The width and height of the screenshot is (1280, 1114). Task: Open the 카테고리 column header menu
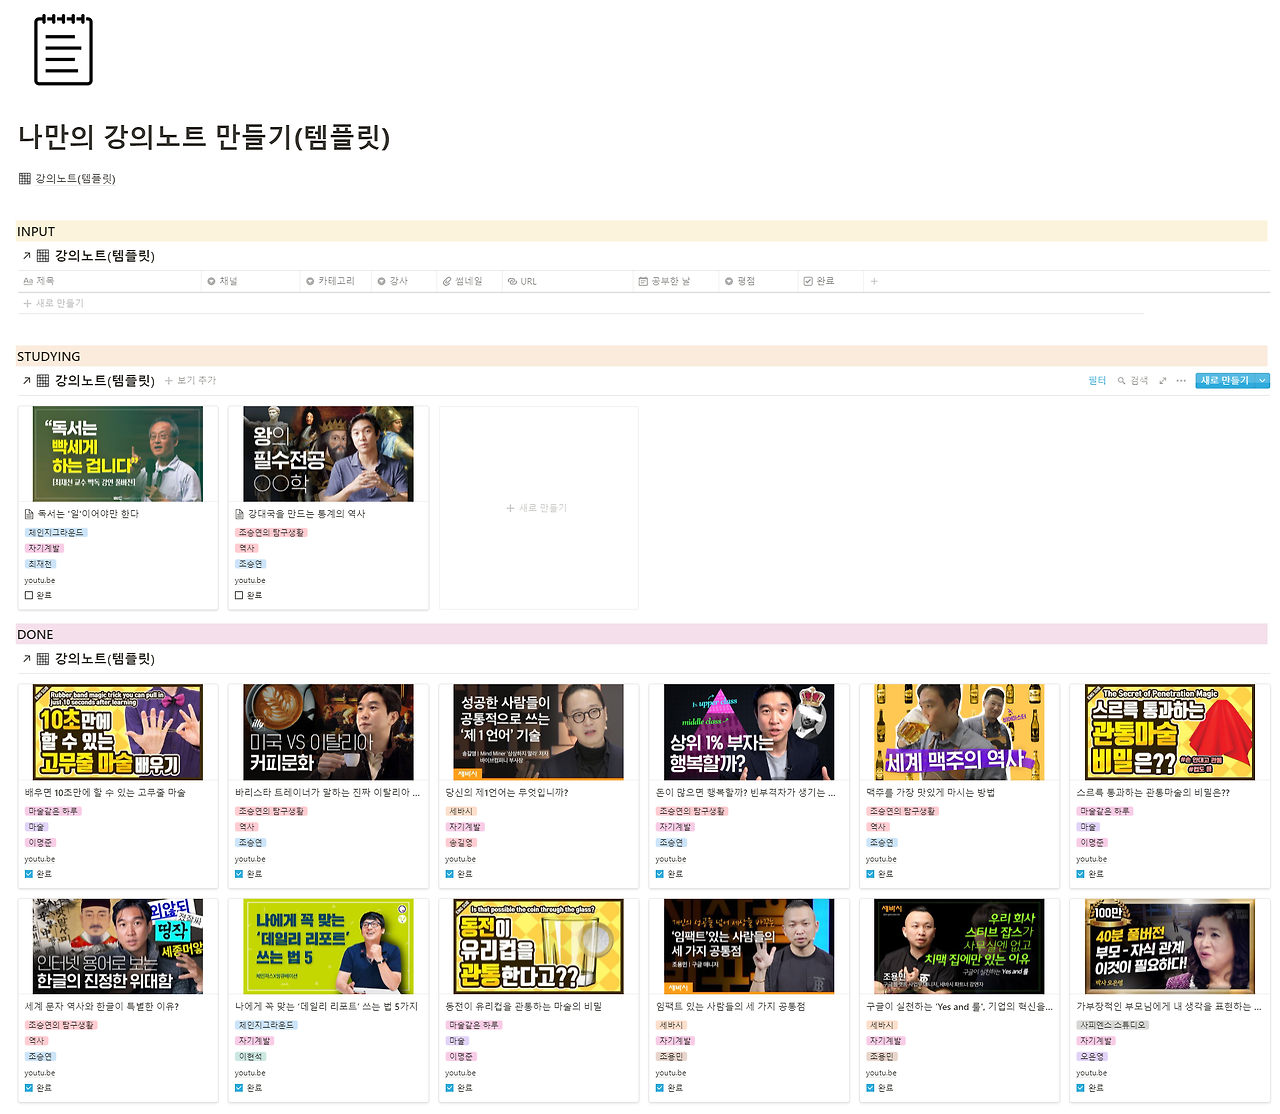(x=336, y=281)
